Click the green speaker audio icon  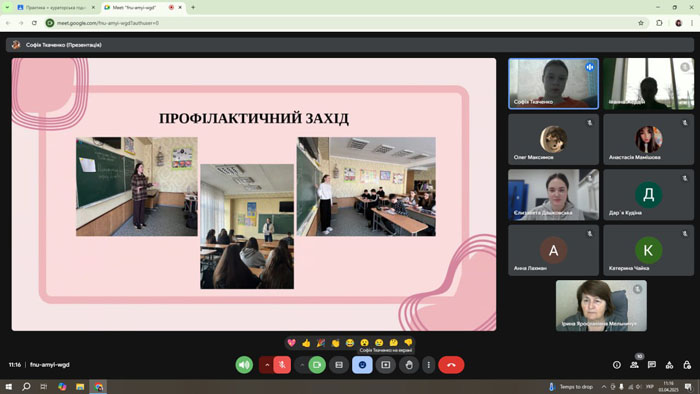(x=244, y=365)
